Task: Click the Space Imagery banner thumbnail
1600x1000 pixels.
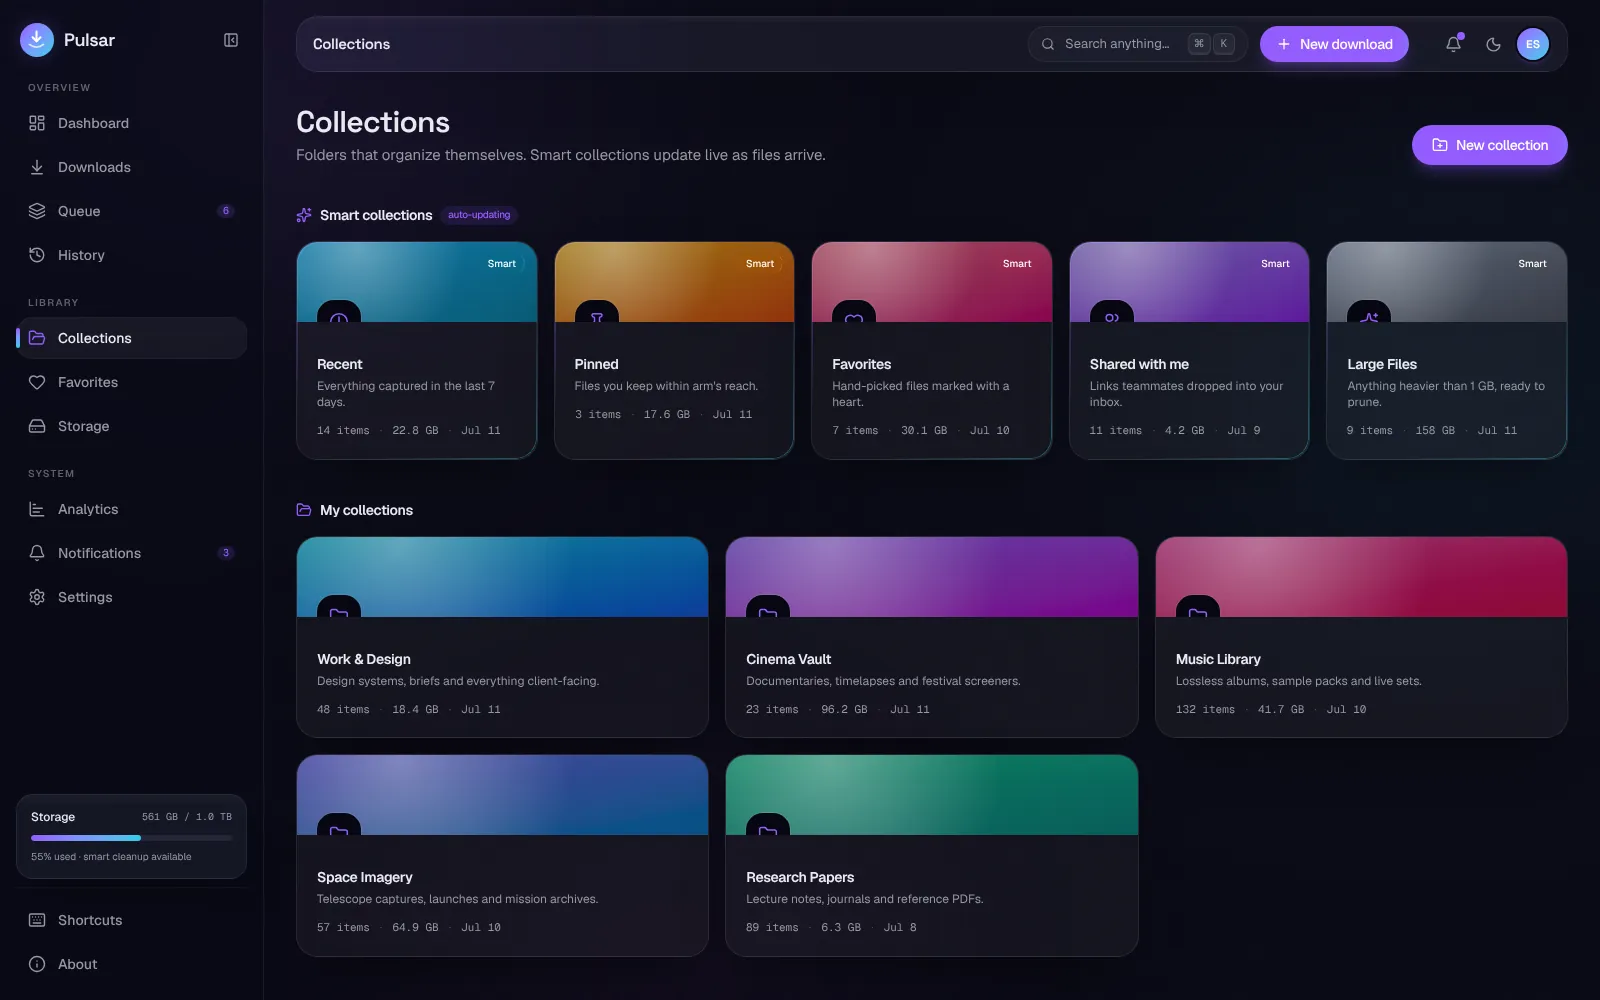Action: click(502, 795)
